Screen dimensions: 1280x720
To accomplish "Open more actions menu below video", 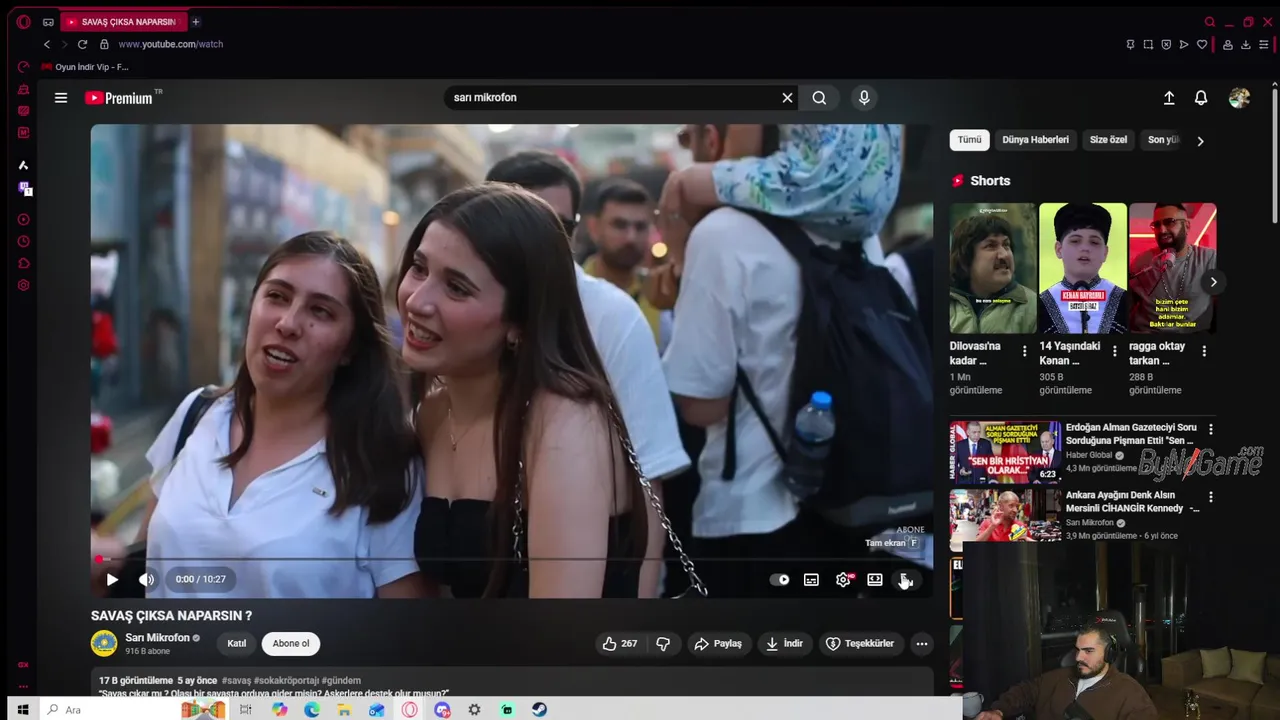I will (922, 644).
